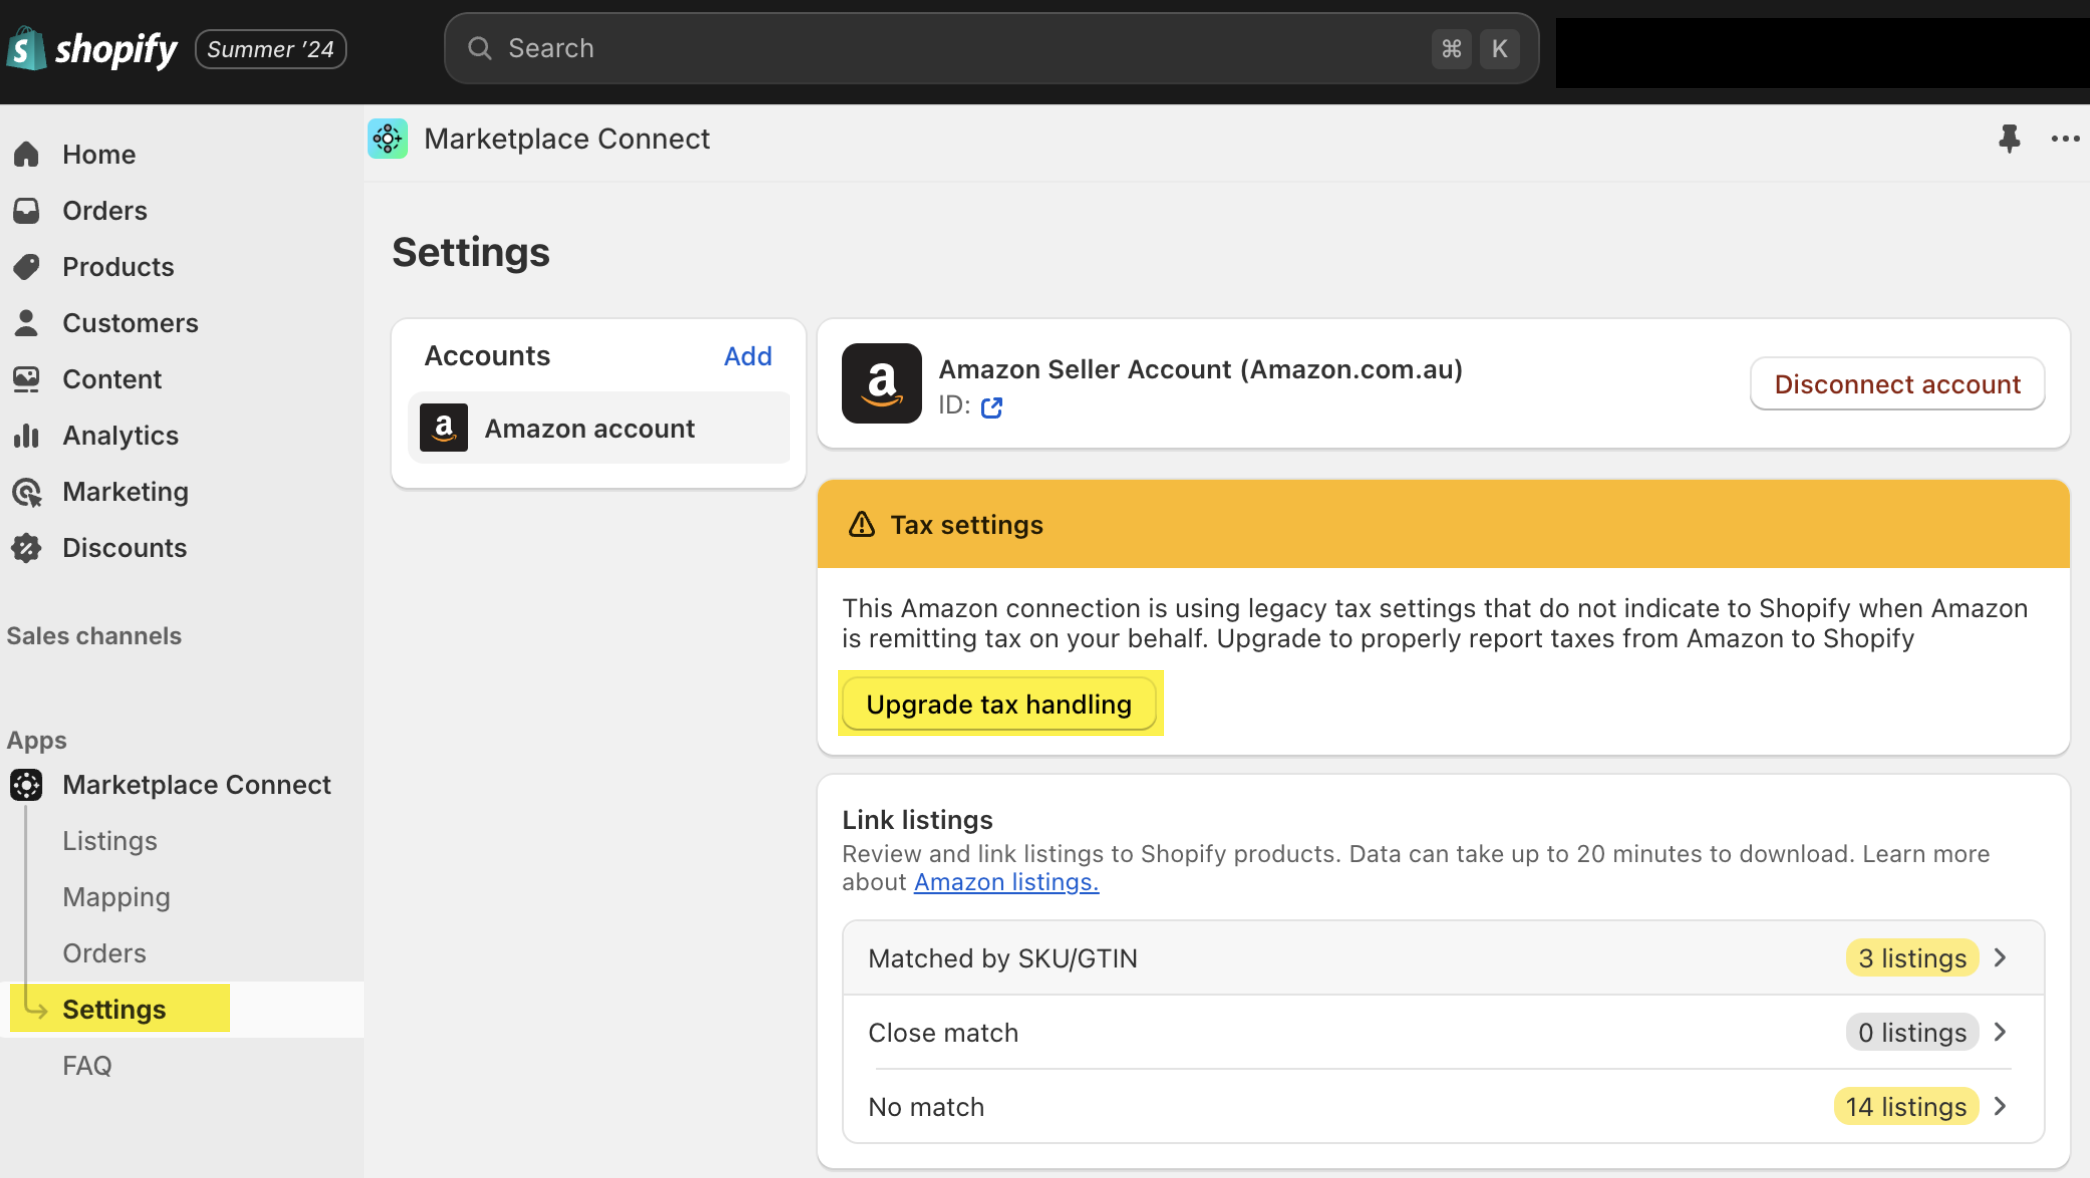
Task: Open the three-dot more actions menu
Action: click(x=2065, y=139)
